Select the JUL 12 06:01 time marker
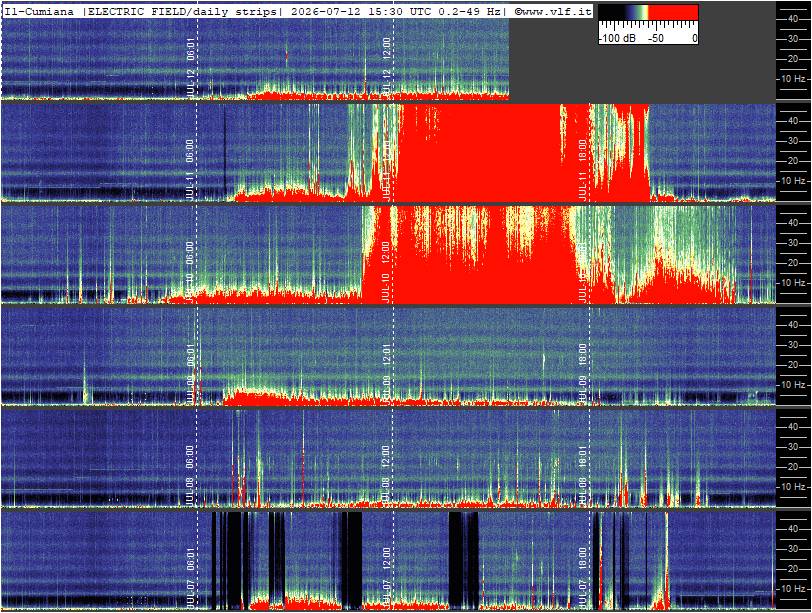Image resolution: width=812 pixels, height=613 pixels. (x=191, y=67)
